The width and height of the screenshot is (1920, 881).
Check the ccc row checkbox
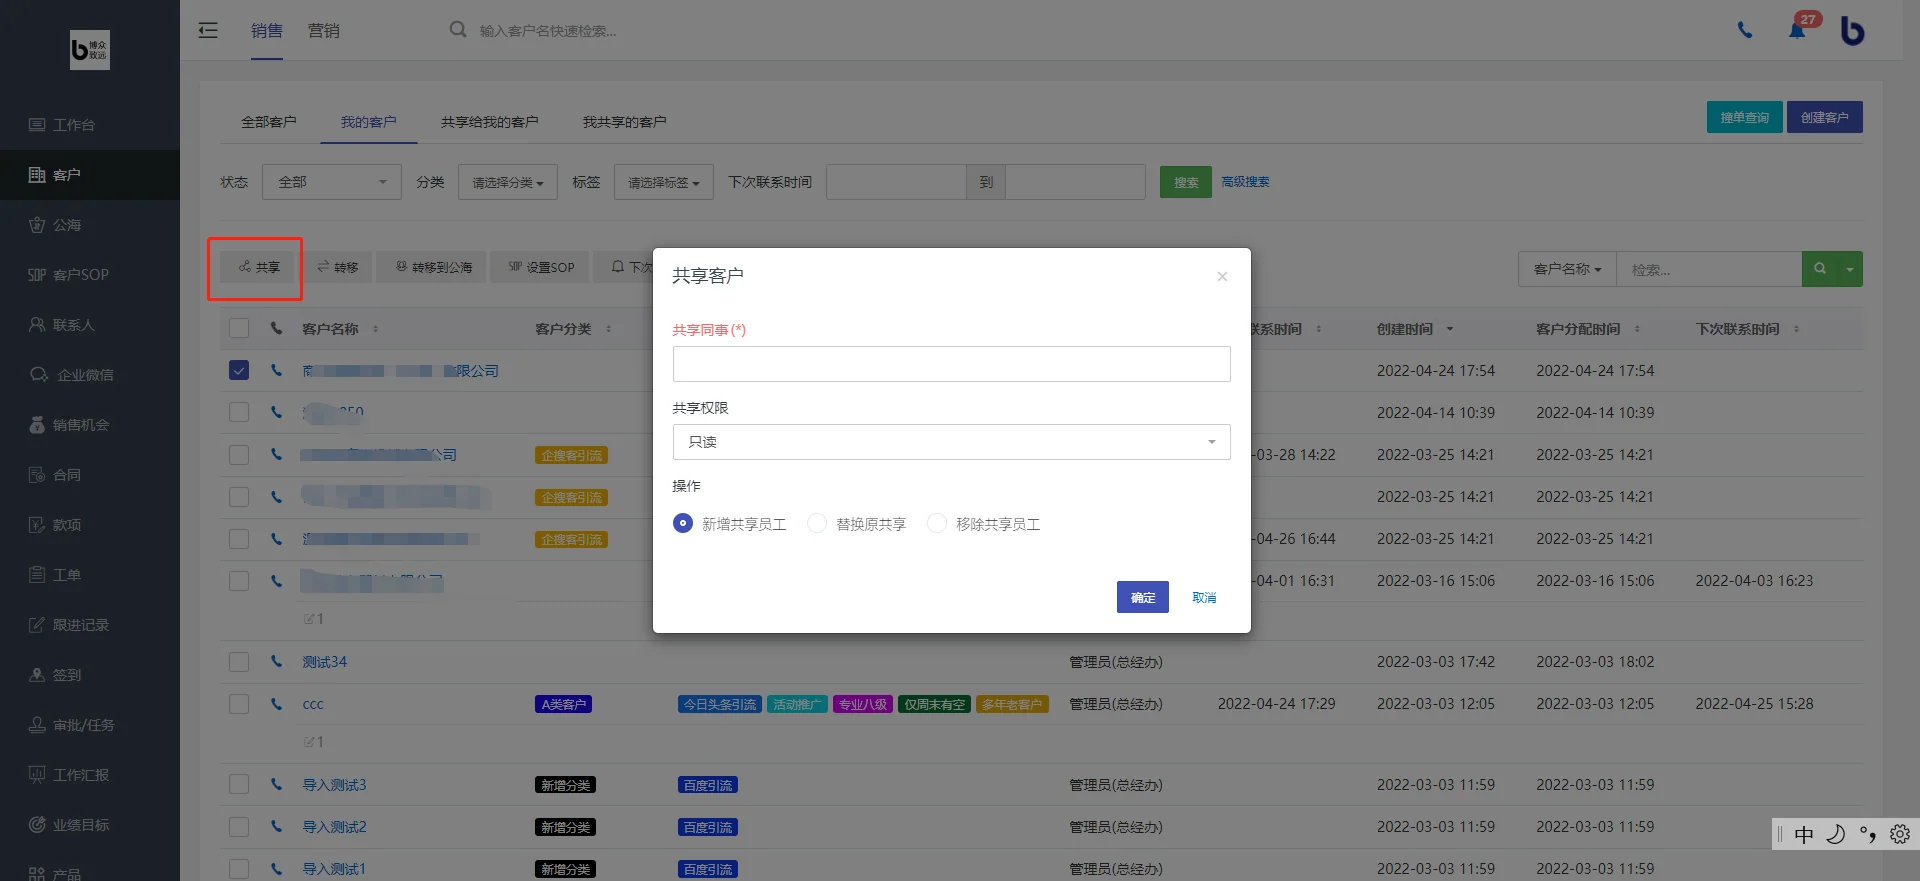pyautogui.click(x=239, y=703)
